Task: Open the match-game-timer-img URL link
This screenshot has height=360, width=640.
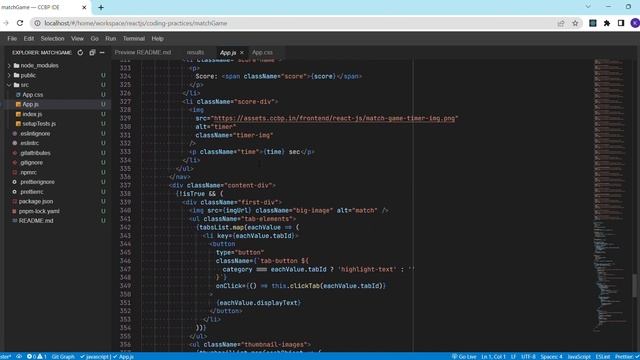Action: pyautogui.click(x=334, y=118)
